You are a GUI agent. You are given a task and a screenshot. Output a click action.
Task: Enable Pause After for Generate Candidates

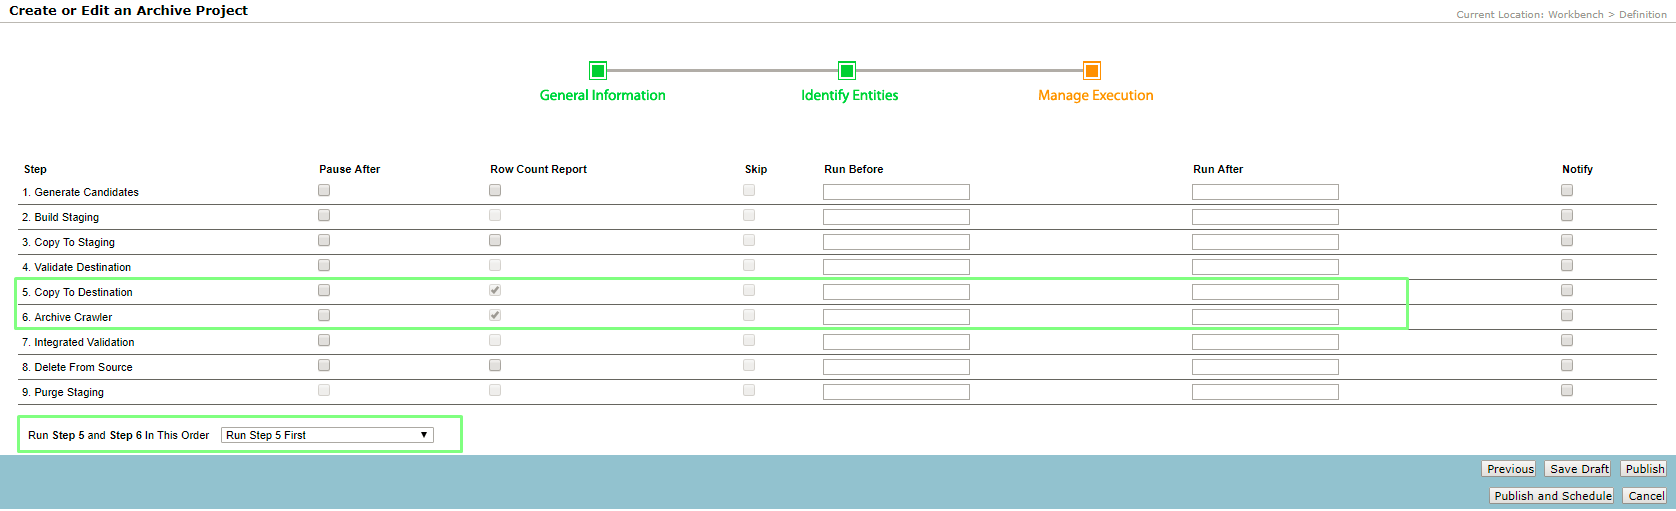324,190
